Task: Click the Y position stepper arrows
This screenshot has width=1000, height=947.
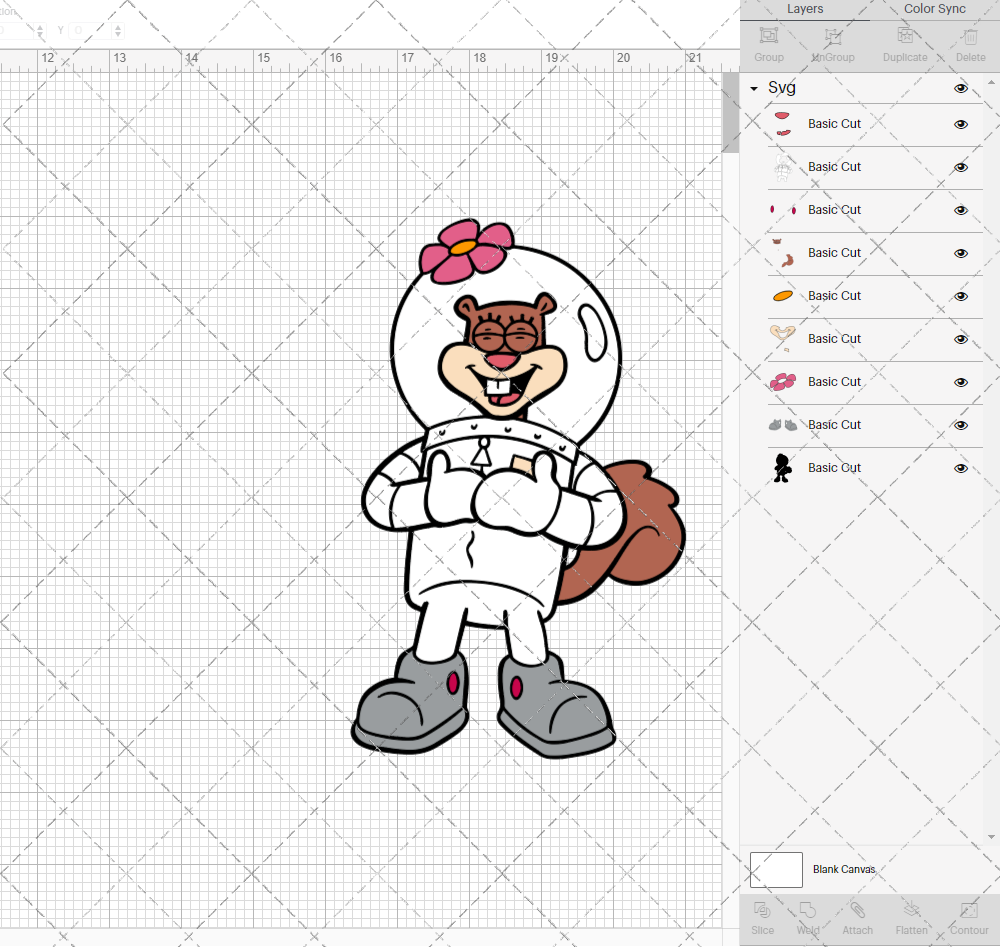Action: point(117,30)
